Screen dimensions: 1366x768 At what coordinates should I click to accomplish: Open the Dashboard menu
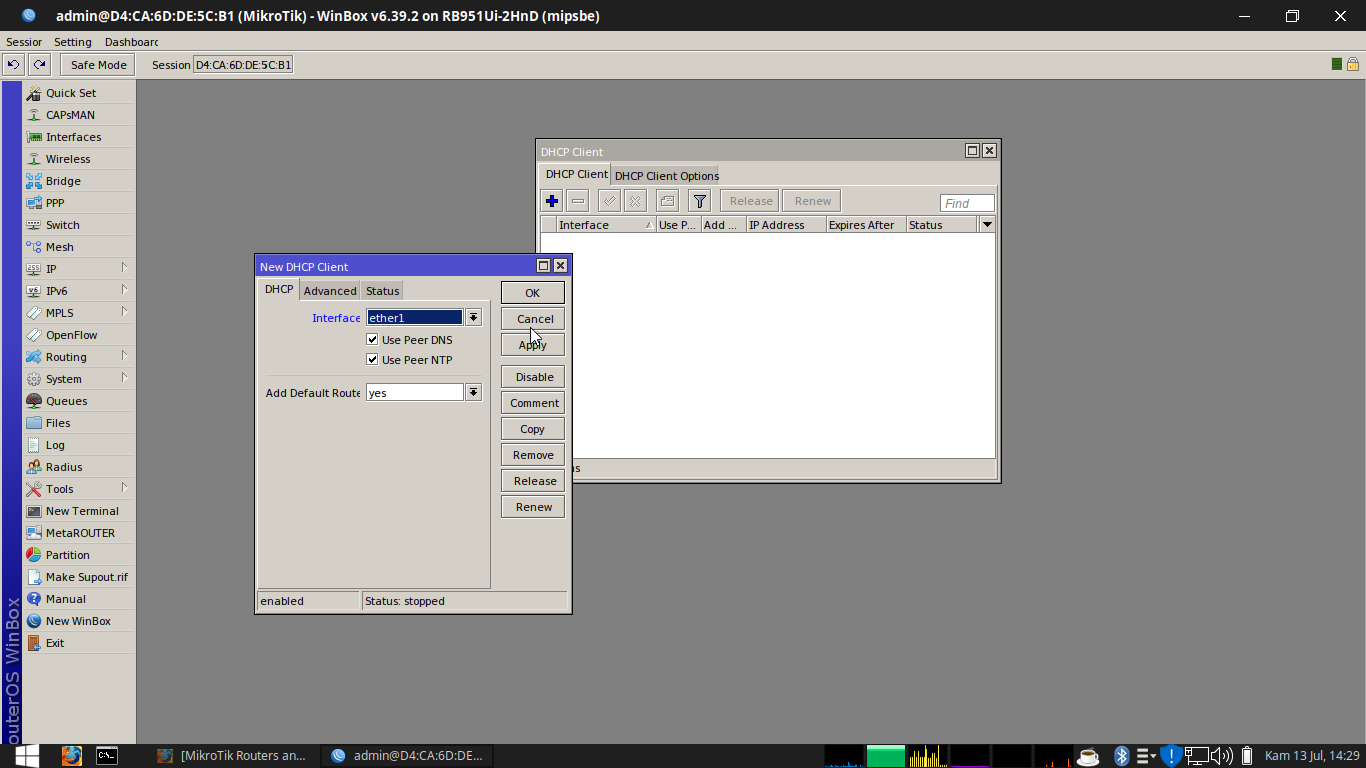131,42
